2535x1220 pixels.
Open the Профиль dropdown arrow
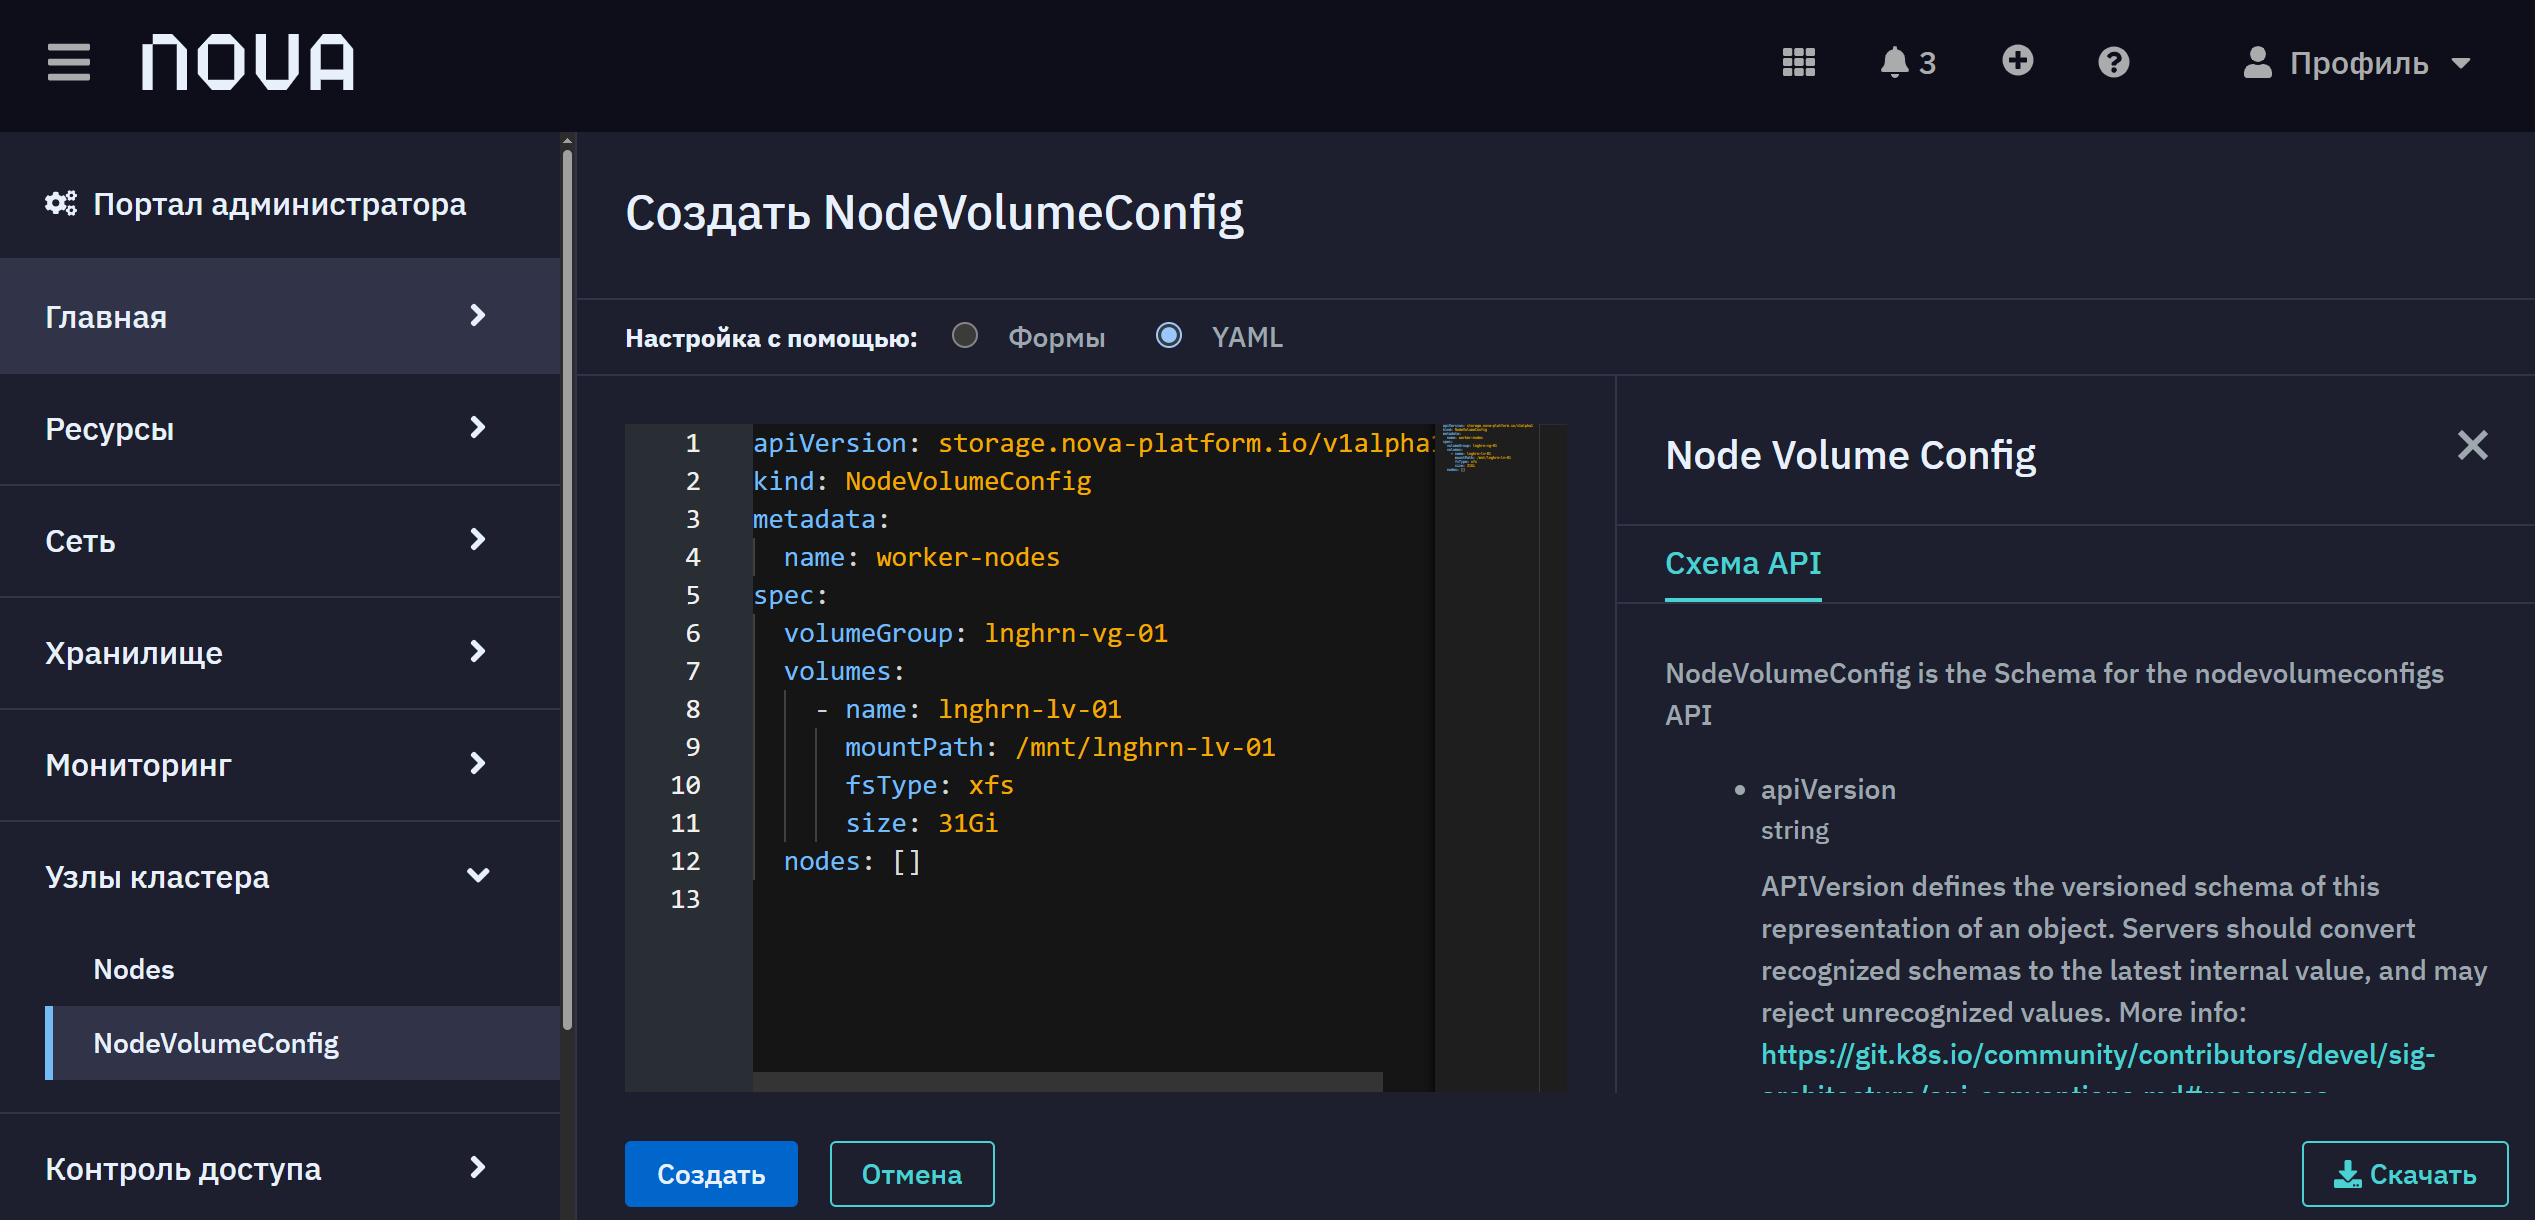pyautogui.click(x=2461, y=63)
